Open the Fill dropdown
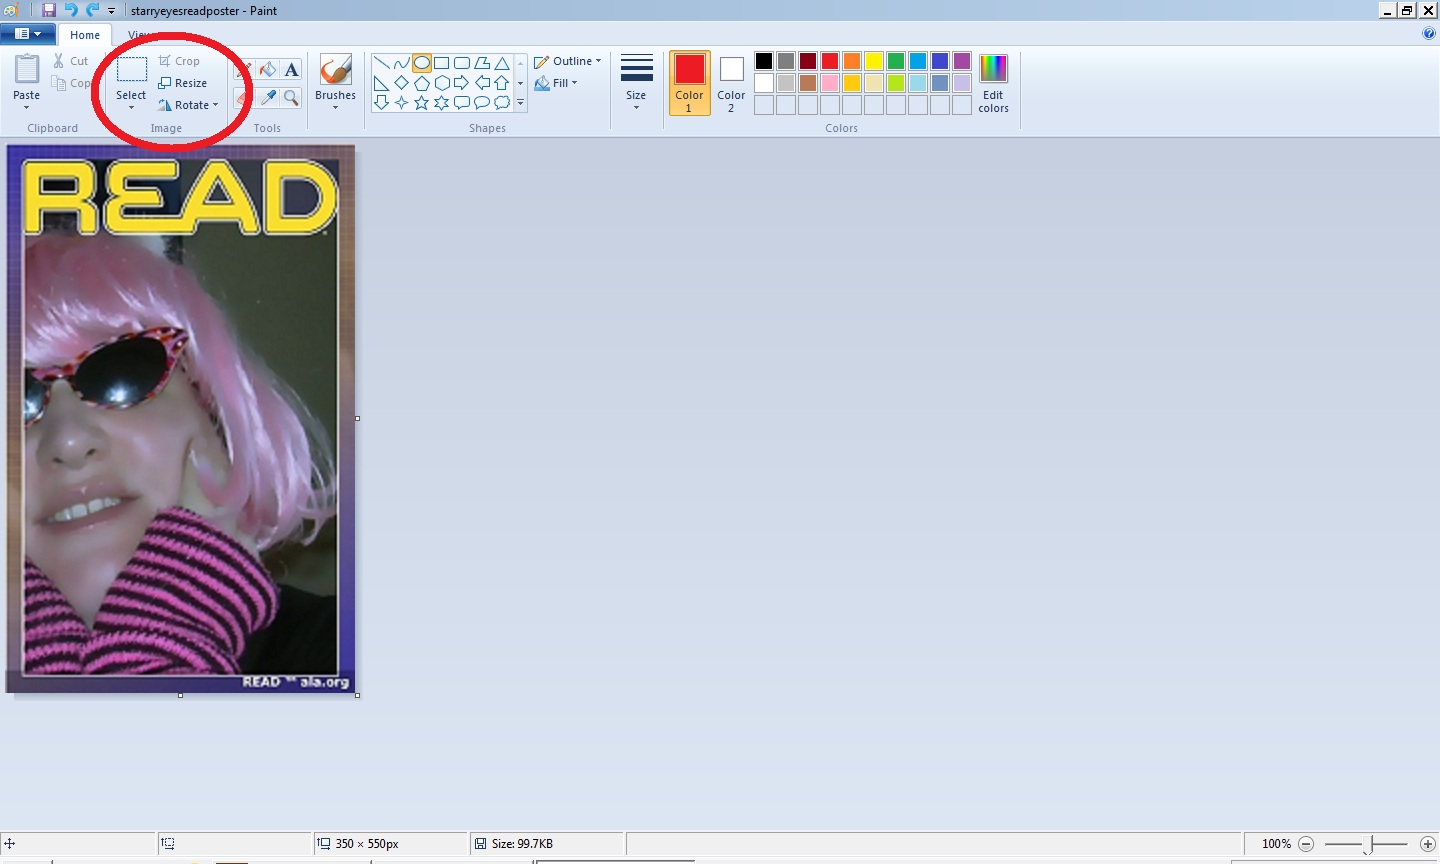 pyautogui.click(x=556, y=83)
